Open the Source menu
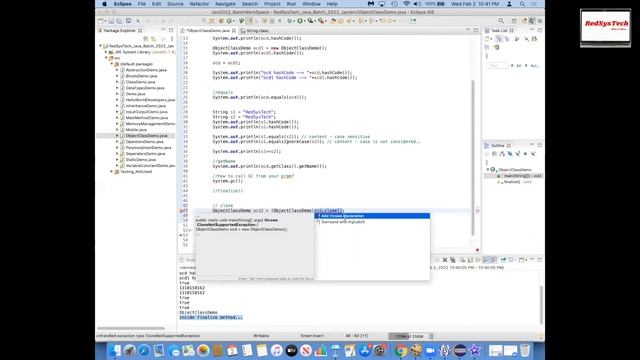The image size is (640, 360). pos(175,4)
